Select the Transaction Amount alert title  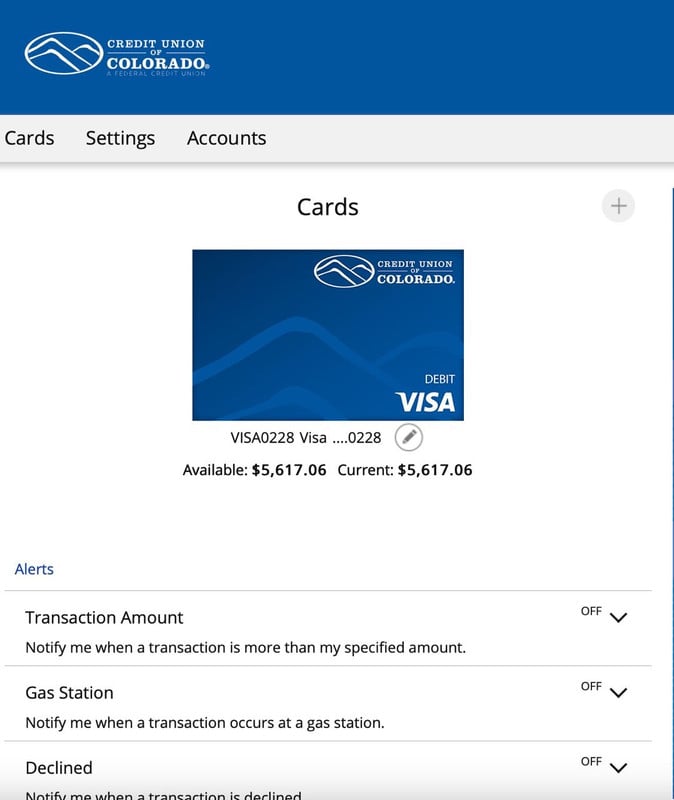coord(104,617)
